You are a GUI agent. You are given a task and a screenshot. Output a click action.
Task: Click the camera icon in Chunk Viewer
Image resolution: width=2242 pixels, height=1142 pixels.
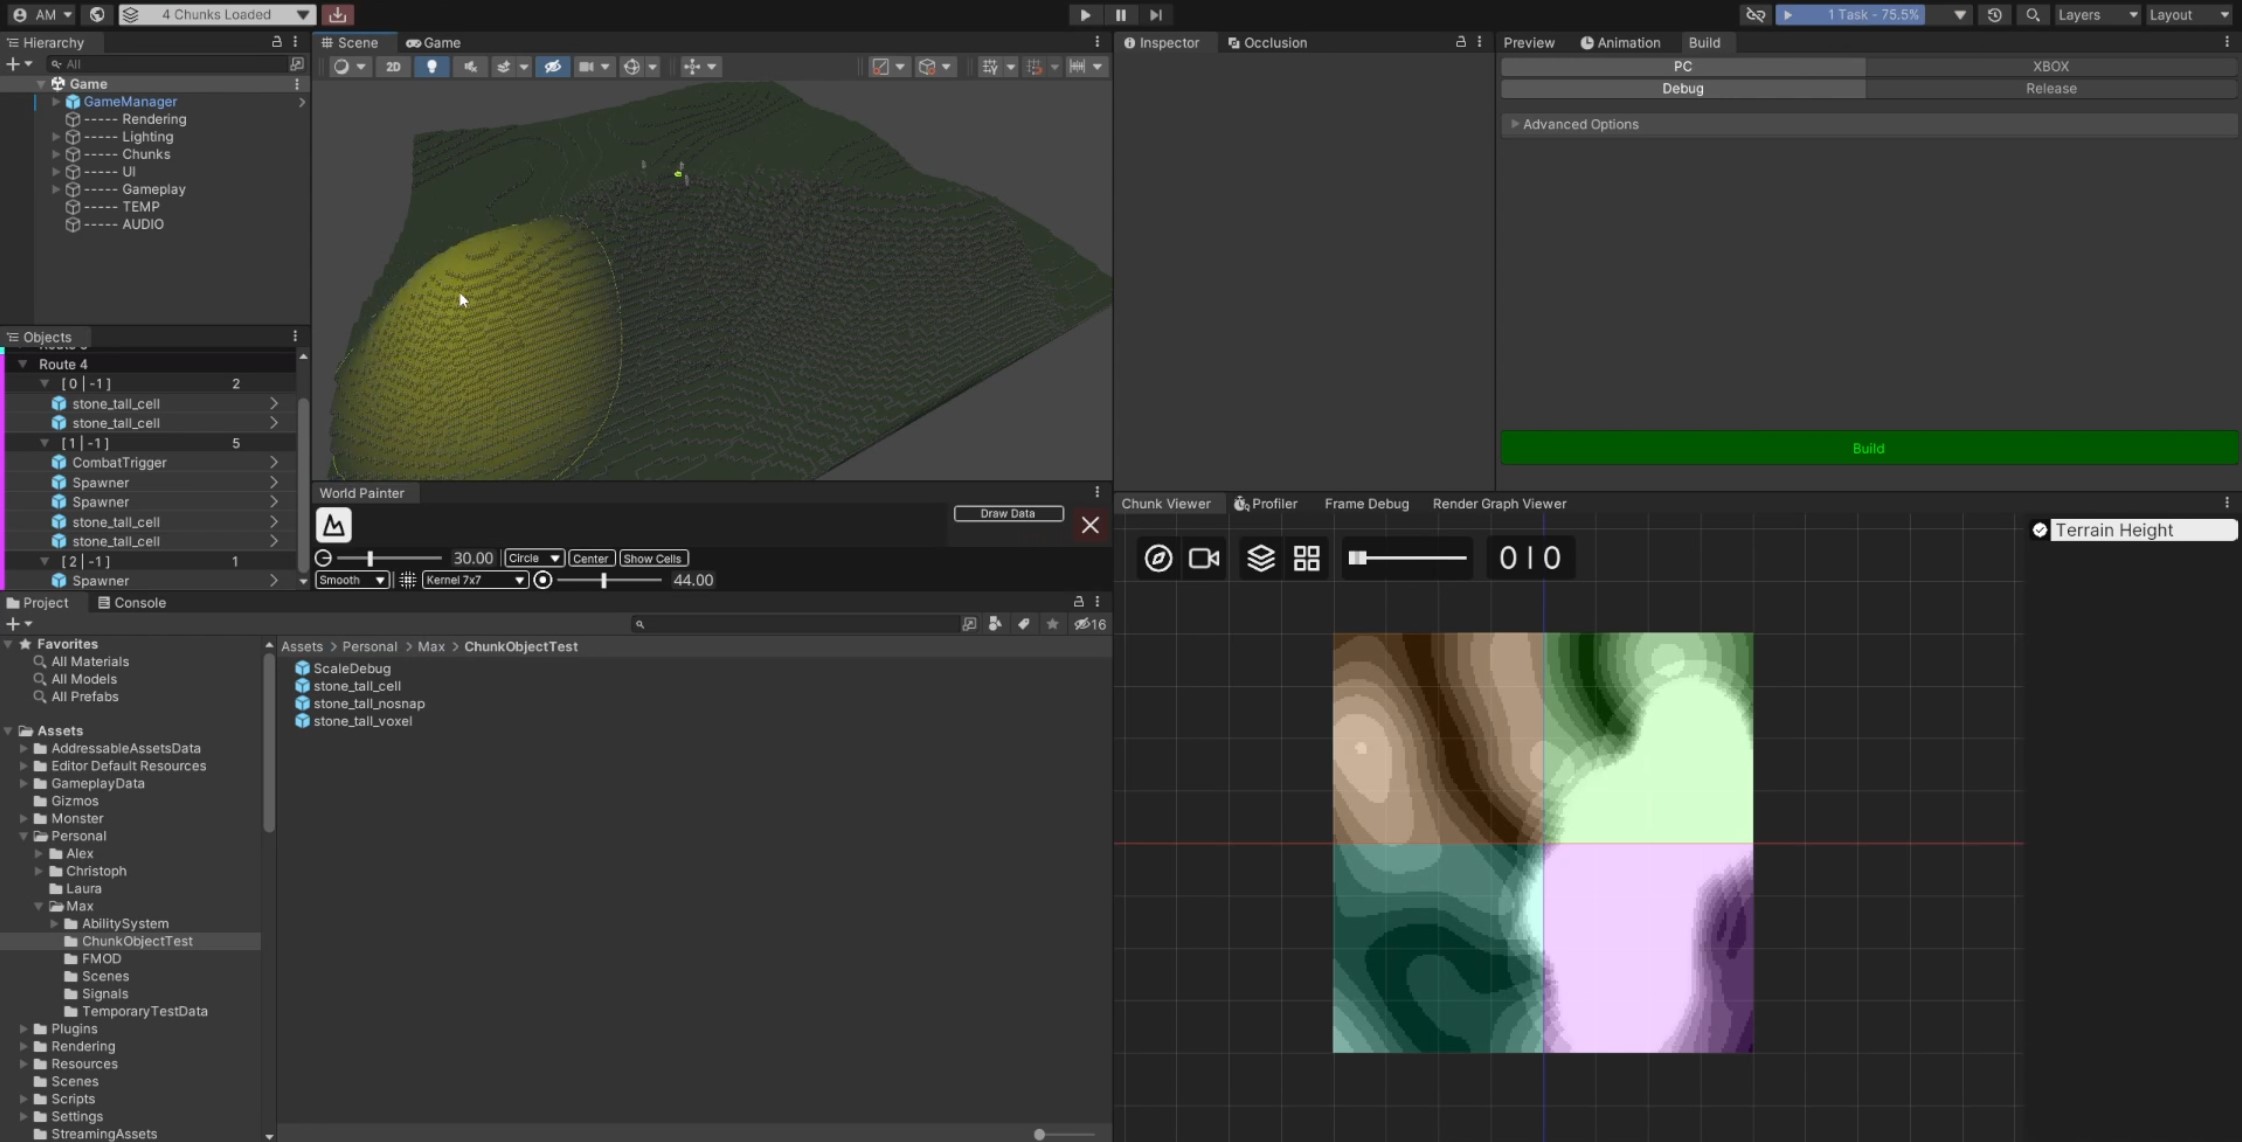1204,558
